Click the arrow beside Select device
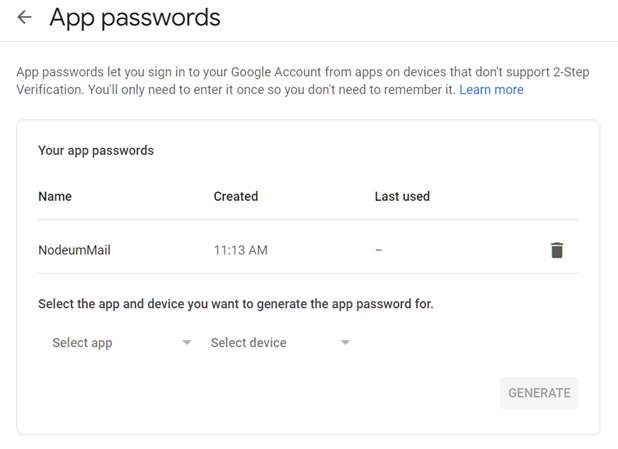This screenshot has height=449, width=618. tap(345, 343)
